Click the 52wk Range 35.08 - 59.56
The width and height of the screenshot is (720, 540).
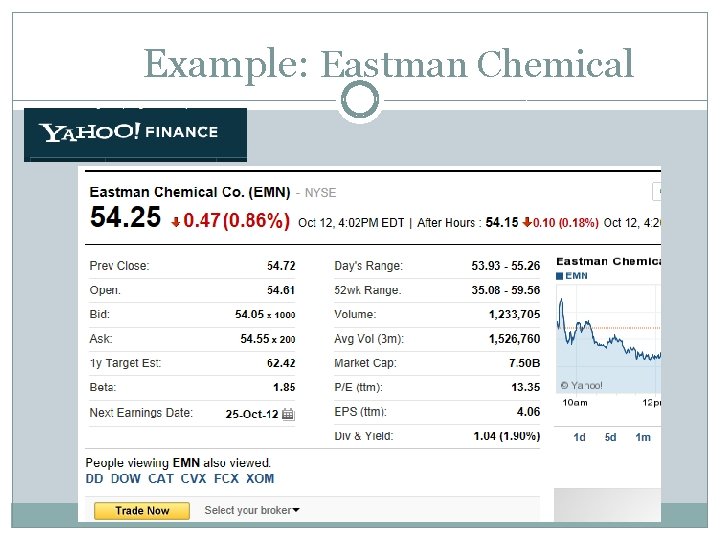pyautogui.click(x=506, y=290)
